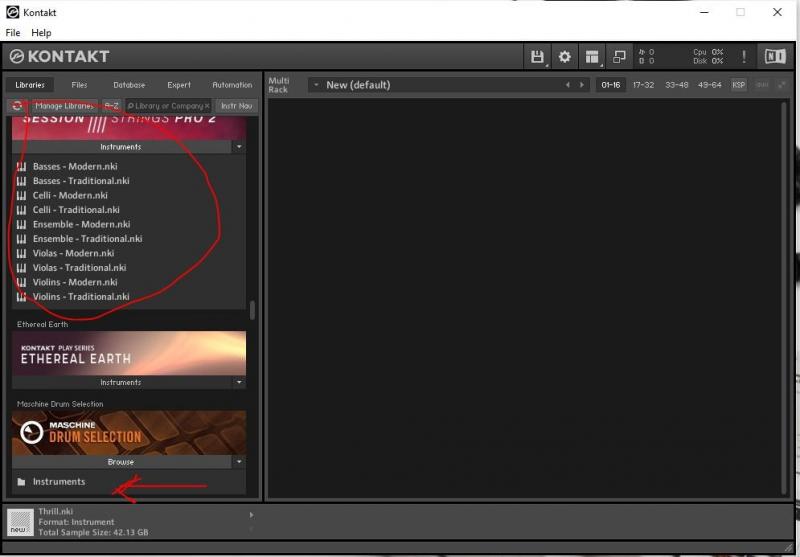Open the Help menu
Image resolution: width=800 pixels, height=557 pixels.
pyautogui.click(x=41, y=33)
